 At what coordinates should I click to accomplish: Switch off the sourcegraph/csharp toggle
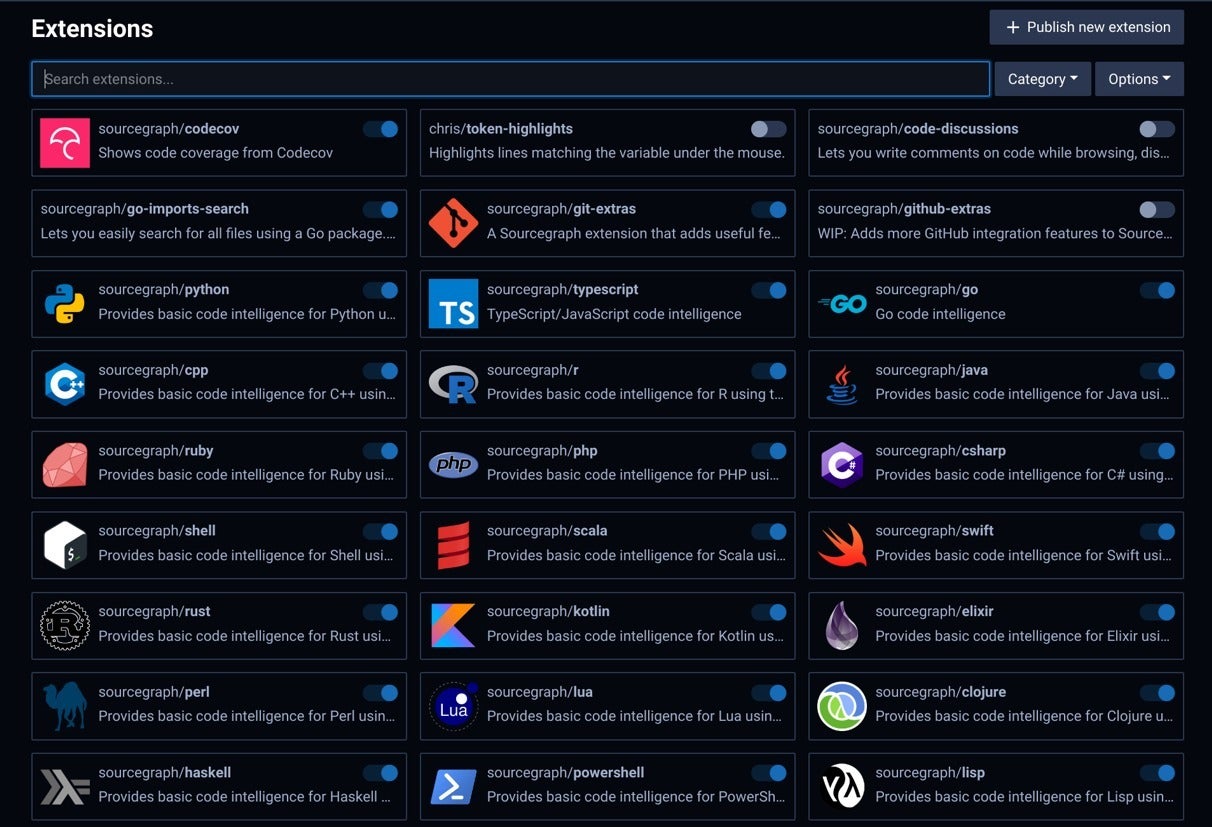pyautogui.click(x=1157, y=451)
